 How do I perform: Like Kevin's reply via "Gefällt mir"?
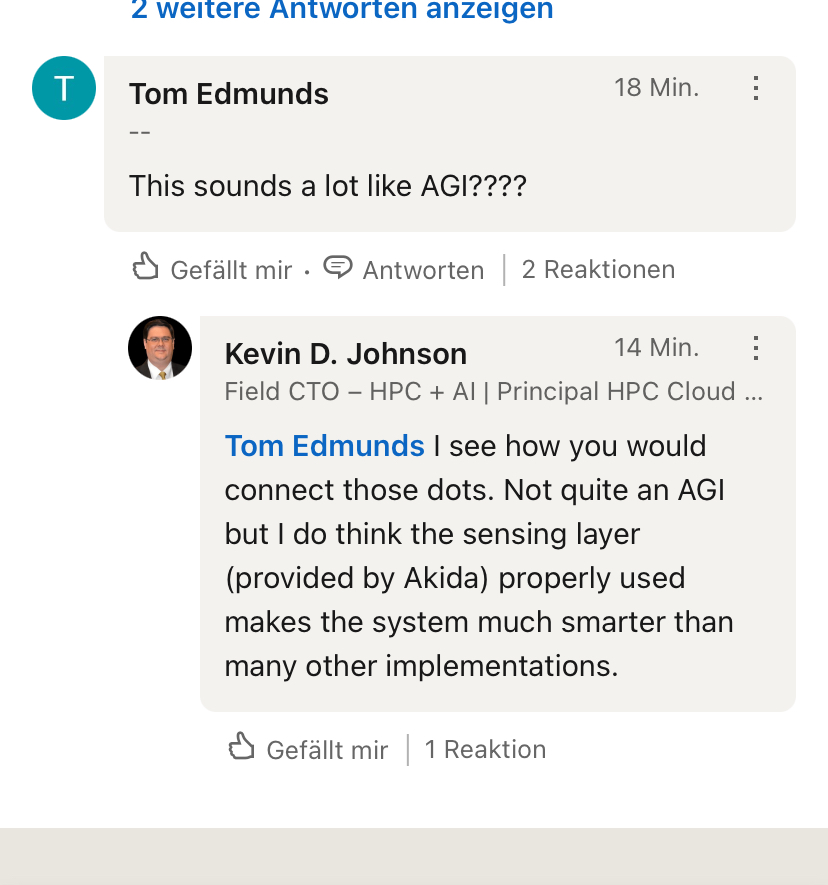327,750
